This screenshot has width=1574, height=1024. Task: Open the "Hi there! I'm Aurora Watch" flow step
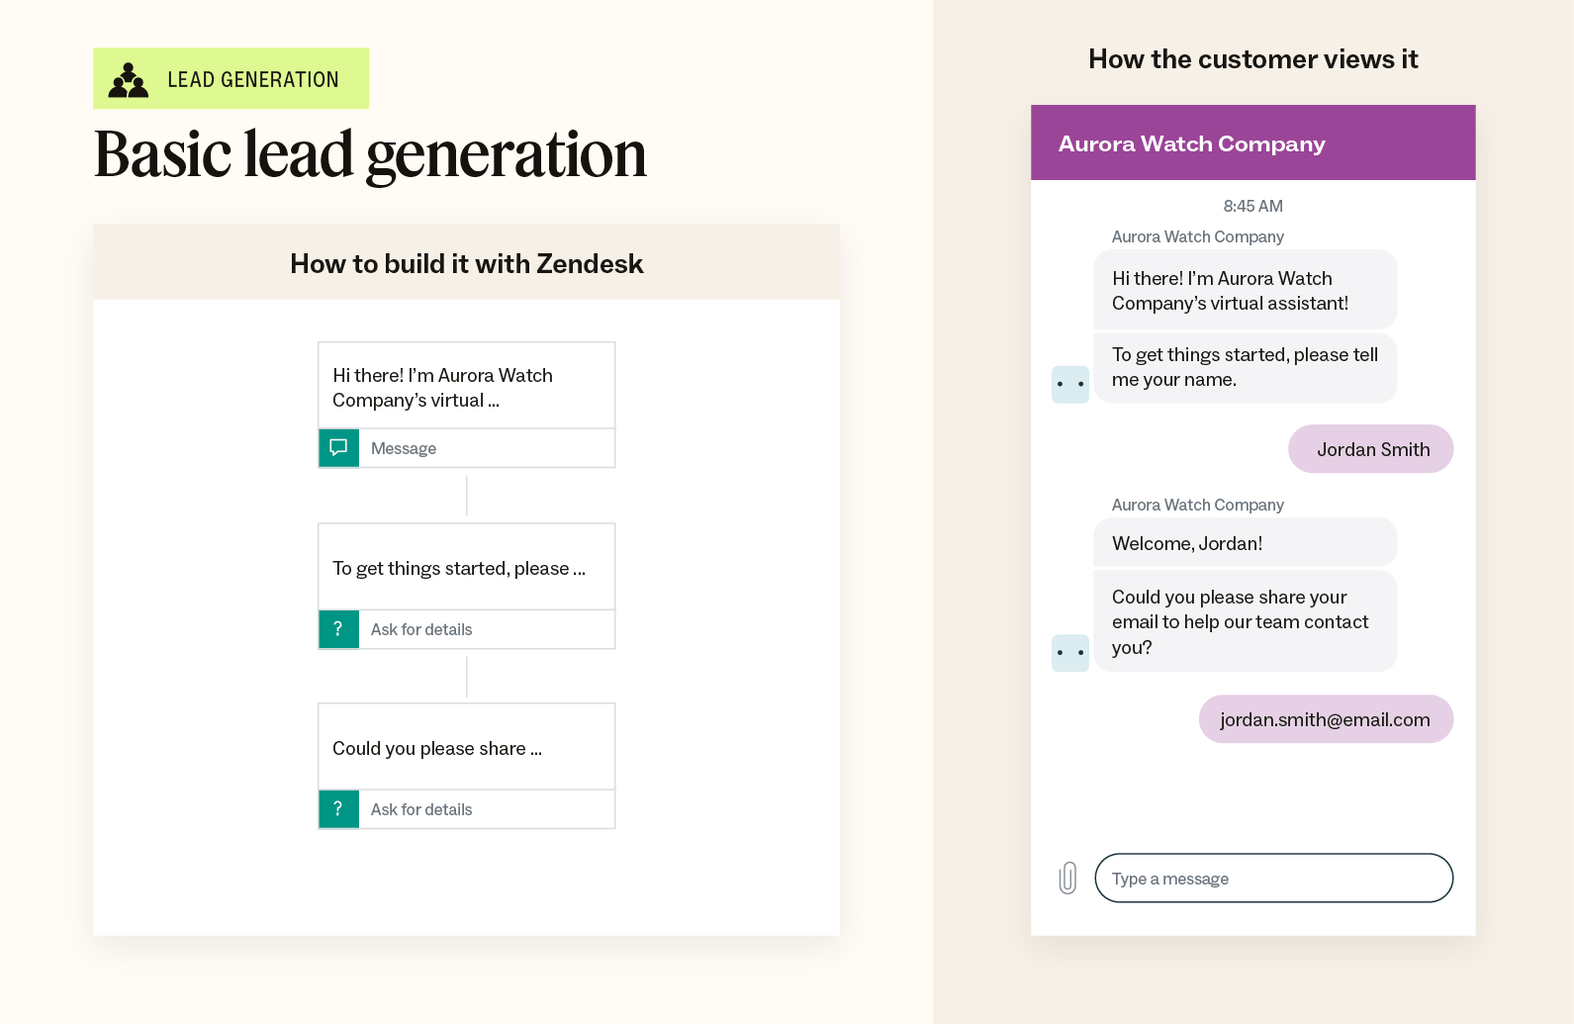point(466,387)
